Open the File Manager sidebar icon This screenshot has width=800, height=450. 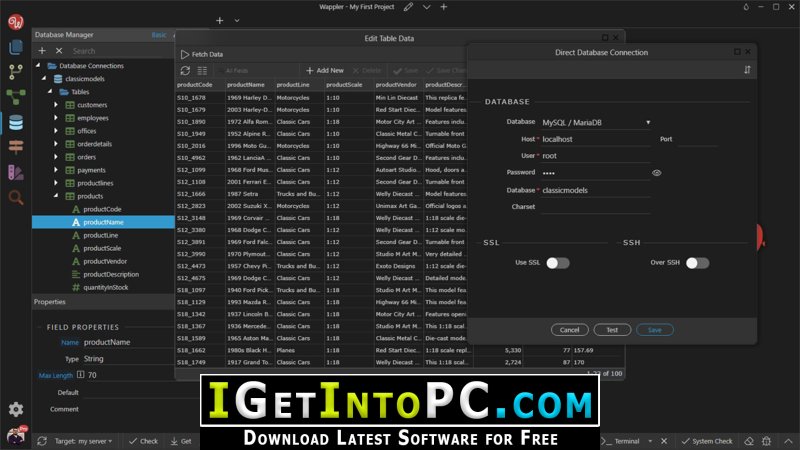click(16, 47)
